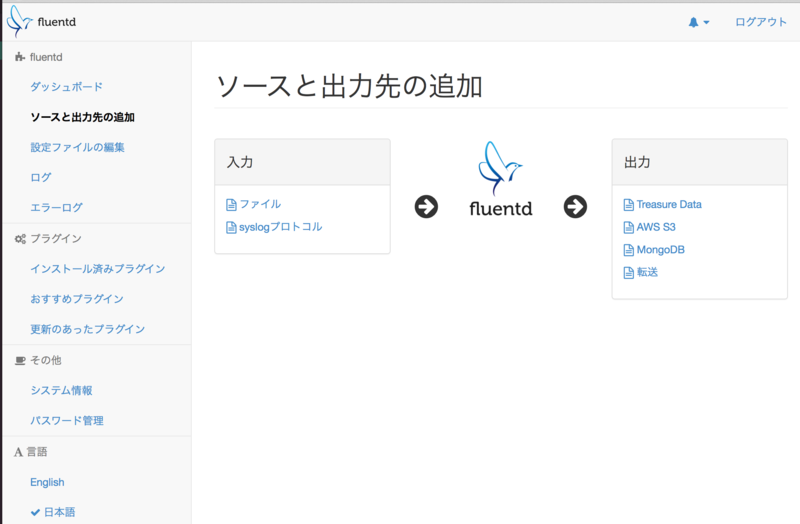Click the 出力 panel header
Screen dimensions: 800x524
(699, 162)
